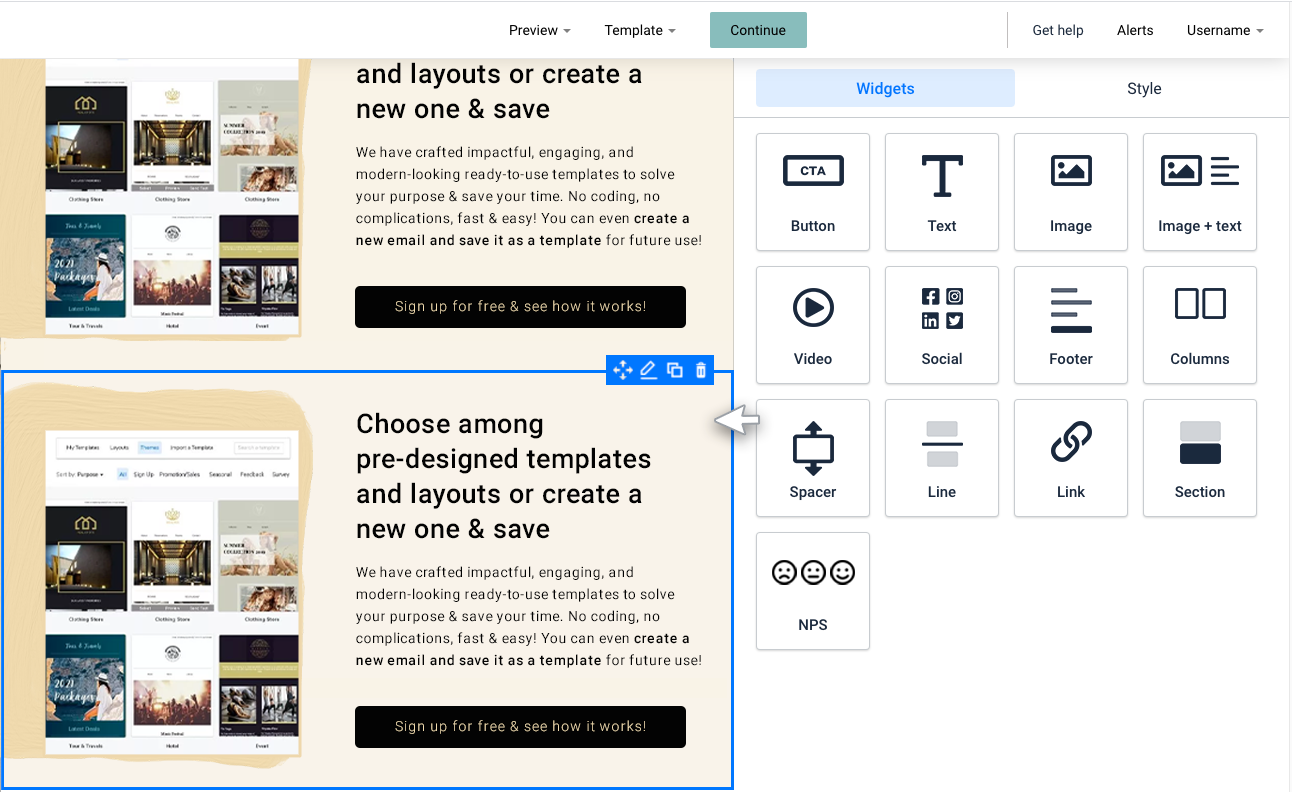
Task: Add a Text widget
Action: pos(942,192)
